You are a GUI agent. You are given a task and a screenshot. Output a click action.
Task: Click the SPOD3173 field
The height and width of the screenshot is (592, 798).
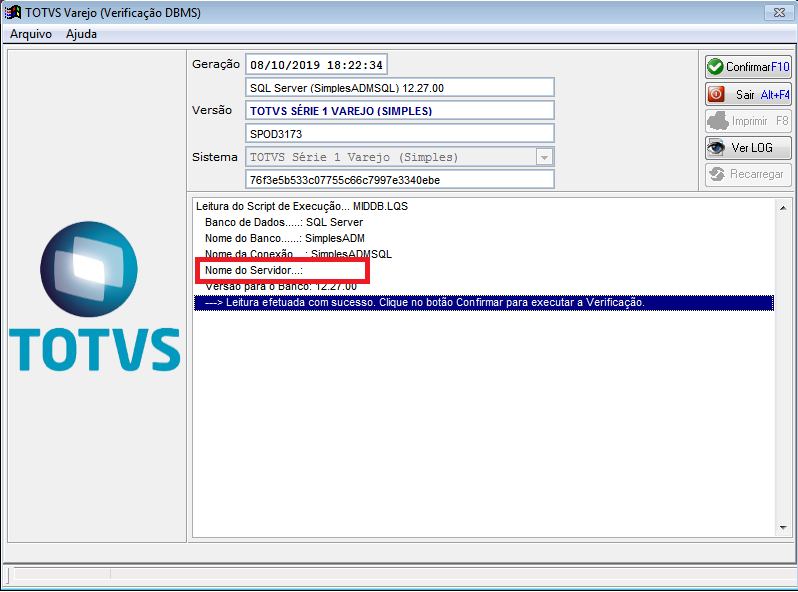[x=400, y=133]
